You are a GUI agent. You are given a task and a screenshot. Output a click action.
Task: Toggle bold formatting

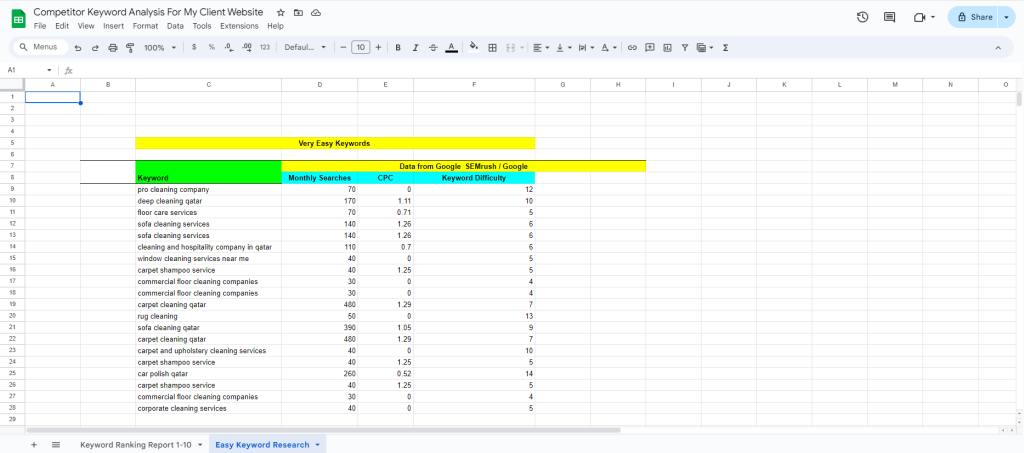(398, 47)
